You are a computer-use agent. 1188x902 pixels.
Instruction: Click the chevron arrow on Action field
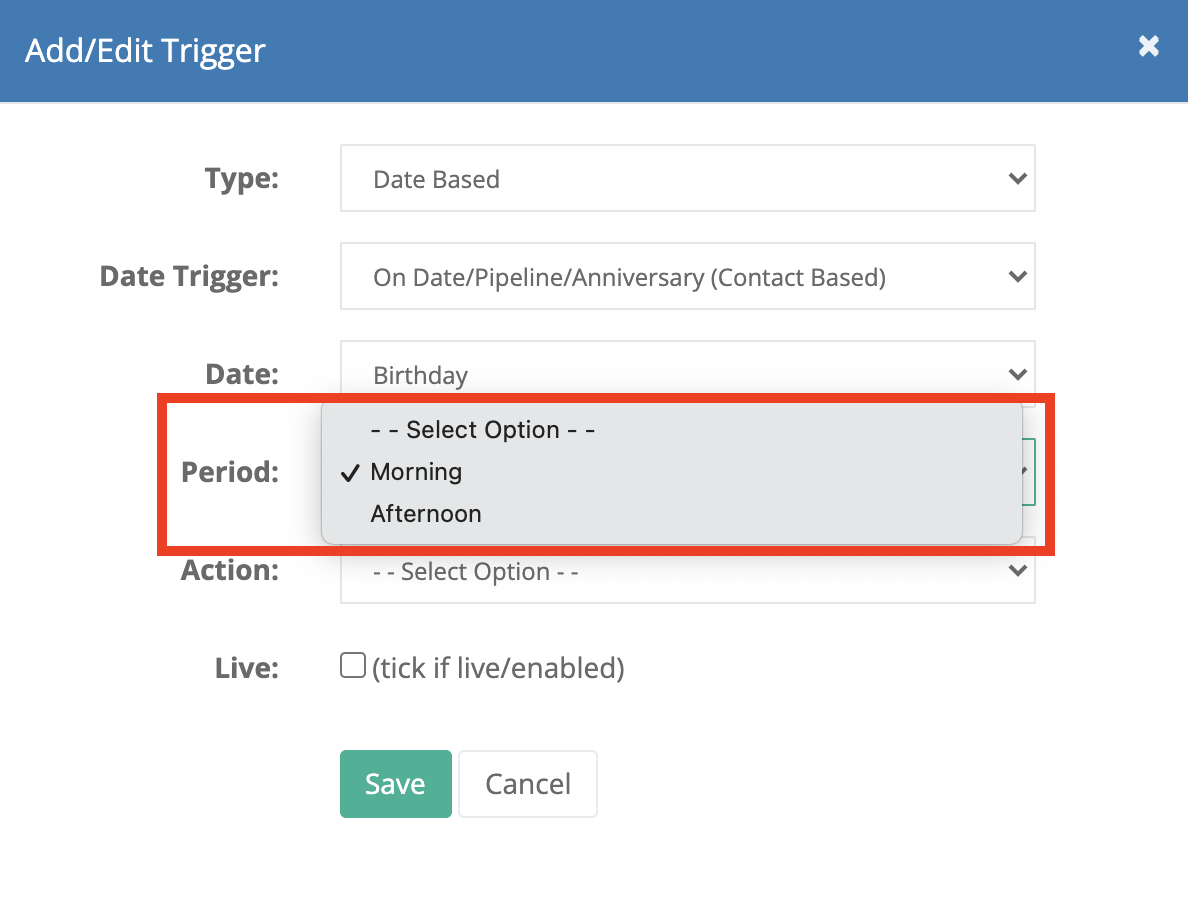pyautogui.click(x=1018, y=570)
